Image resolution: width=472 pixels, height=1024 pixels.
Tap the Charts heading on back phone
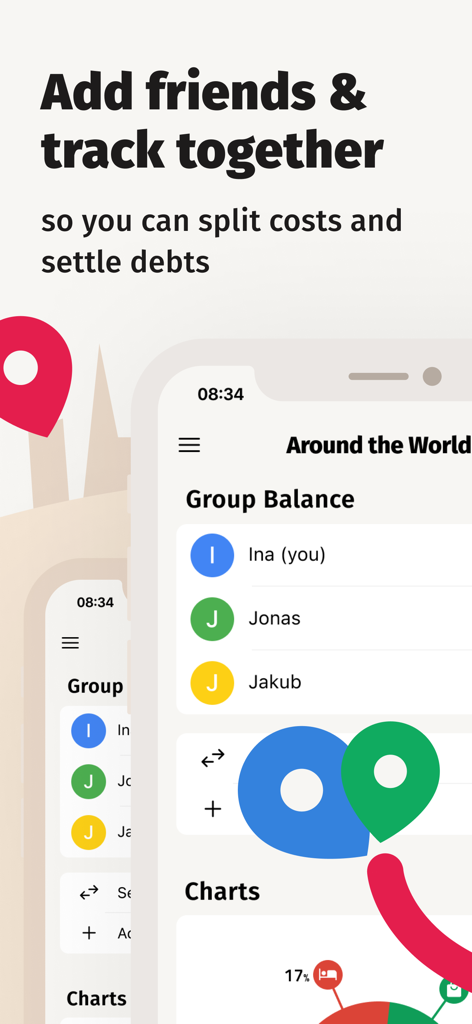97,999
